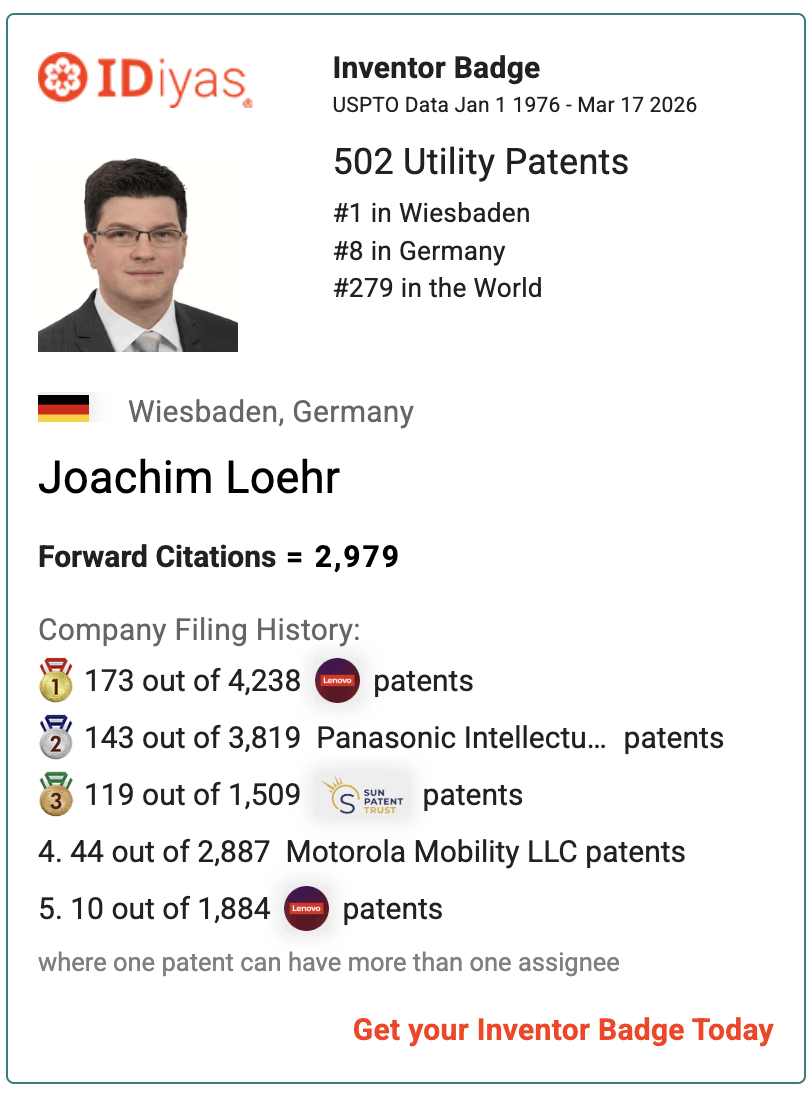Click the Get your Inventor Badge Today link

563,1031
